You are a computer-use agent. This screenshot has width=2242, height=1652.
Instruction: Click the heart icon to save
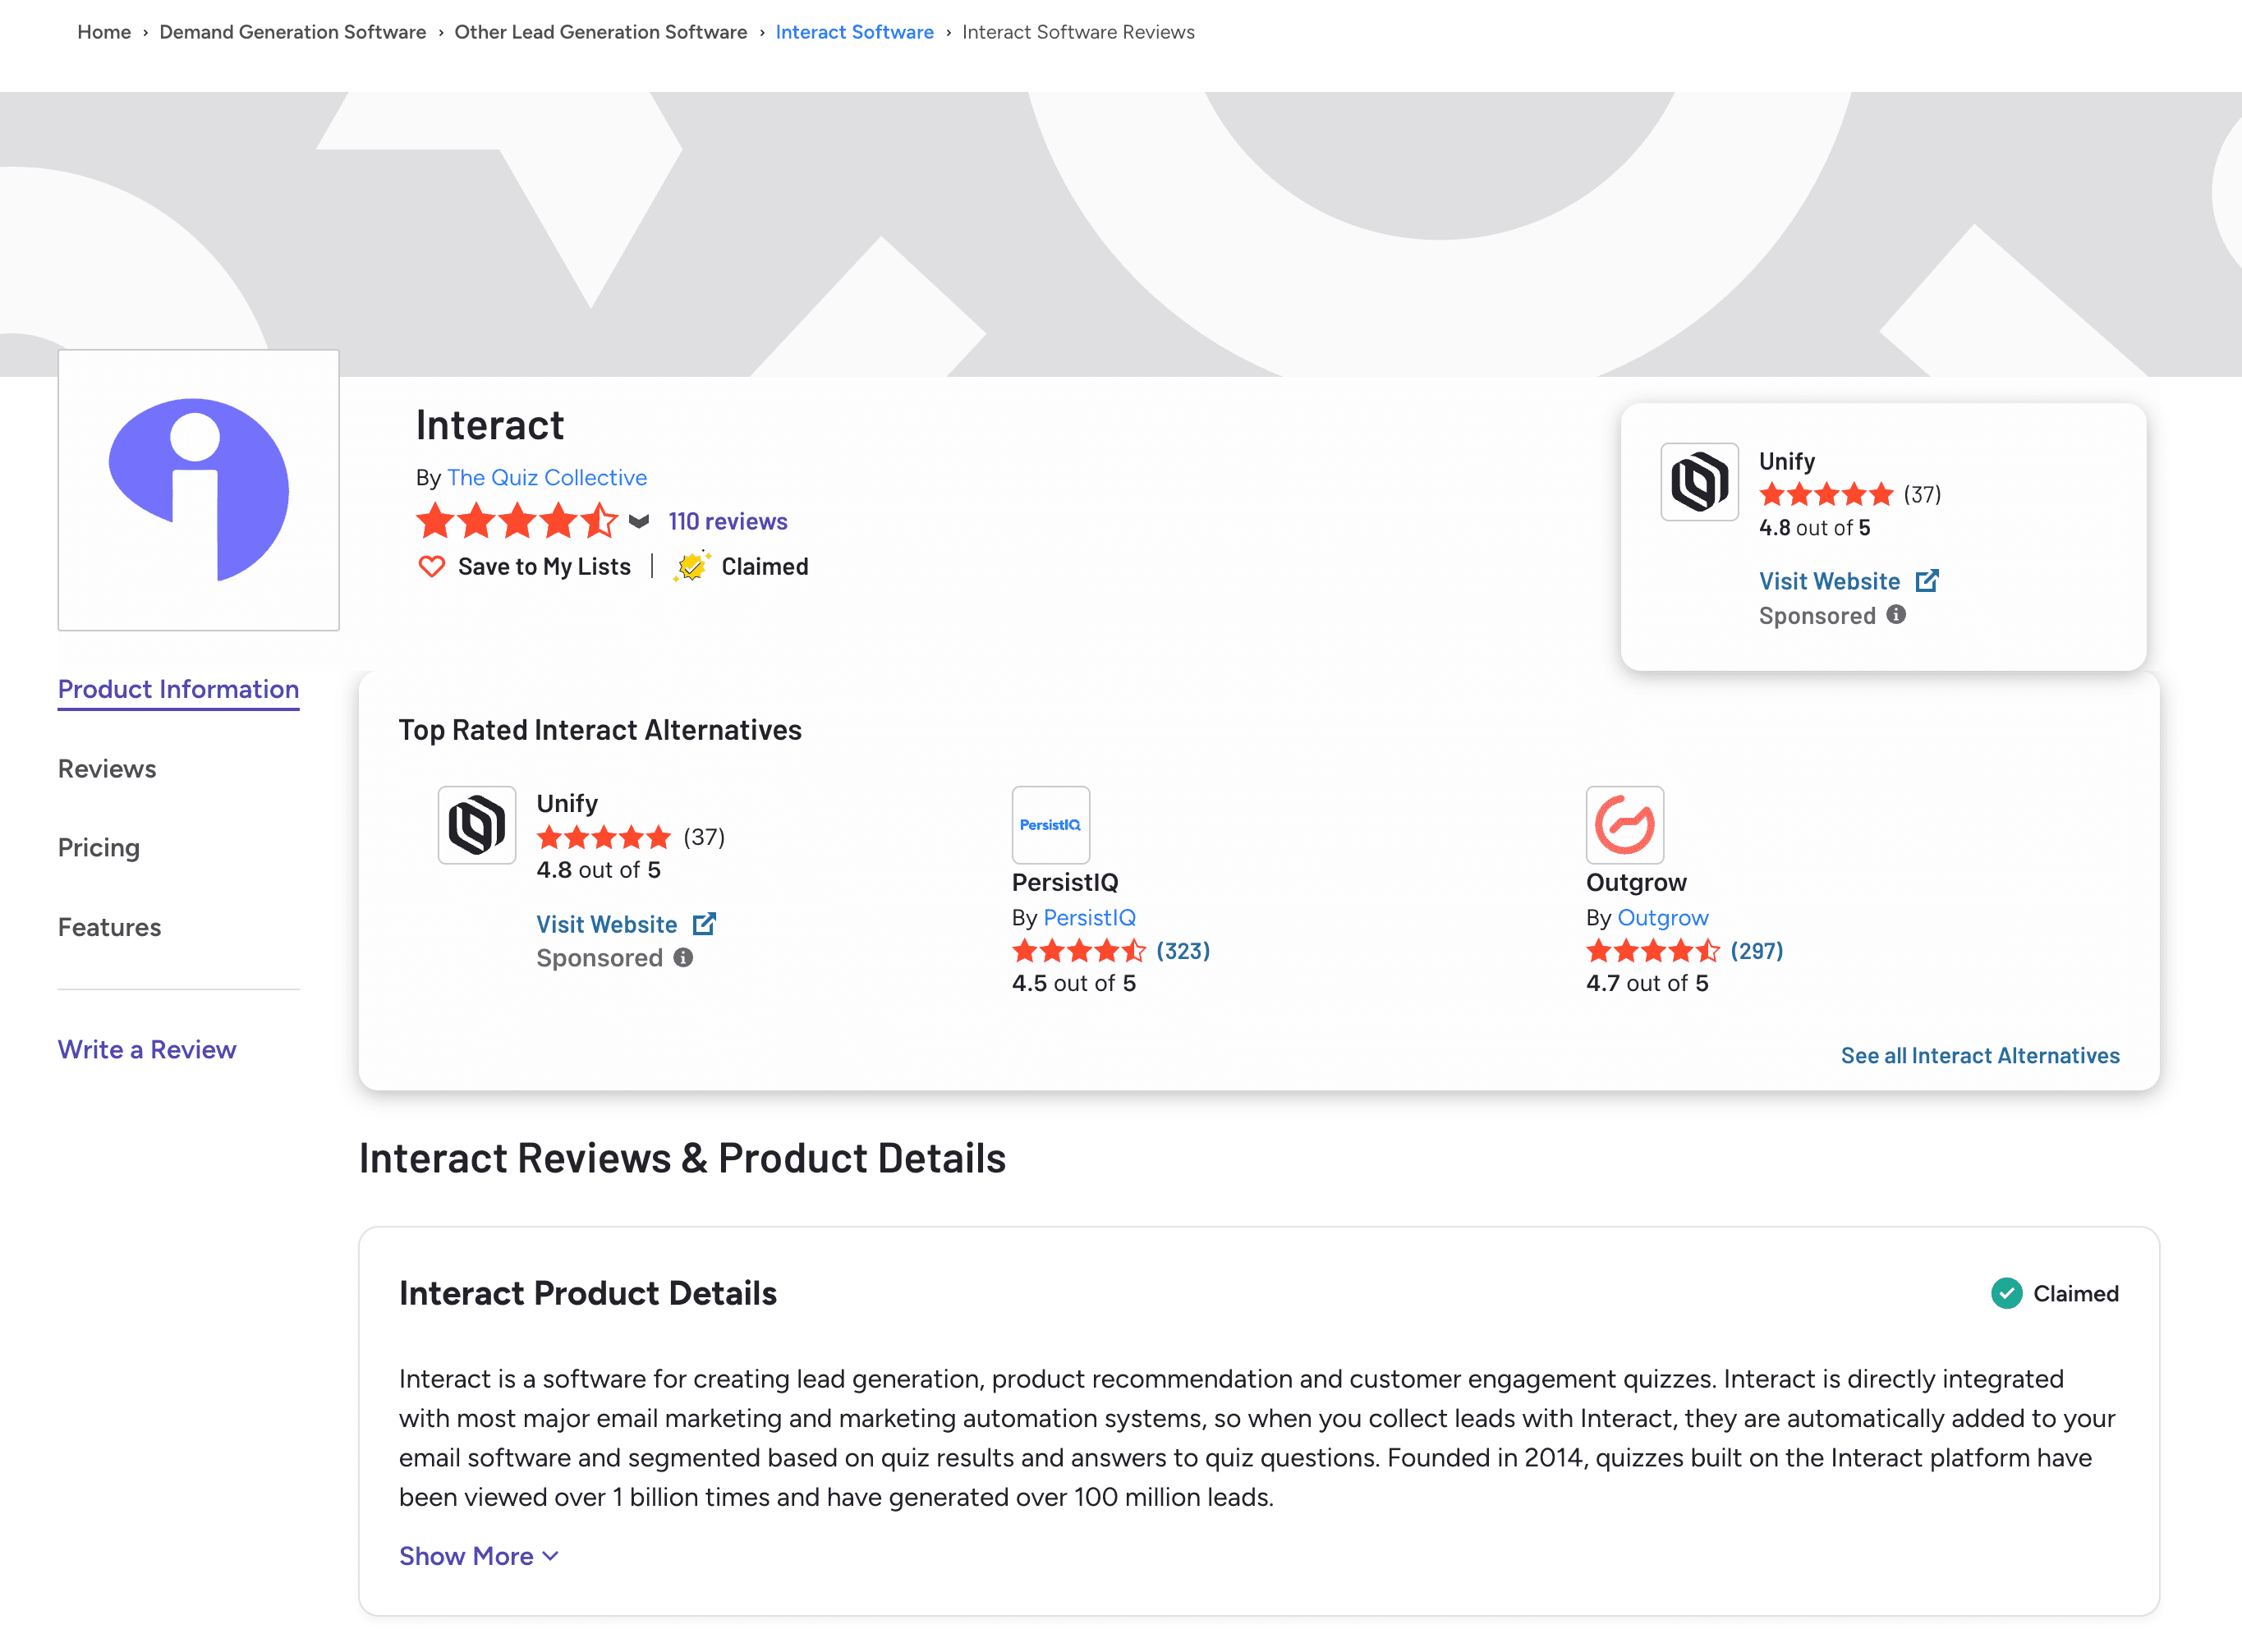tap(431, 567)
